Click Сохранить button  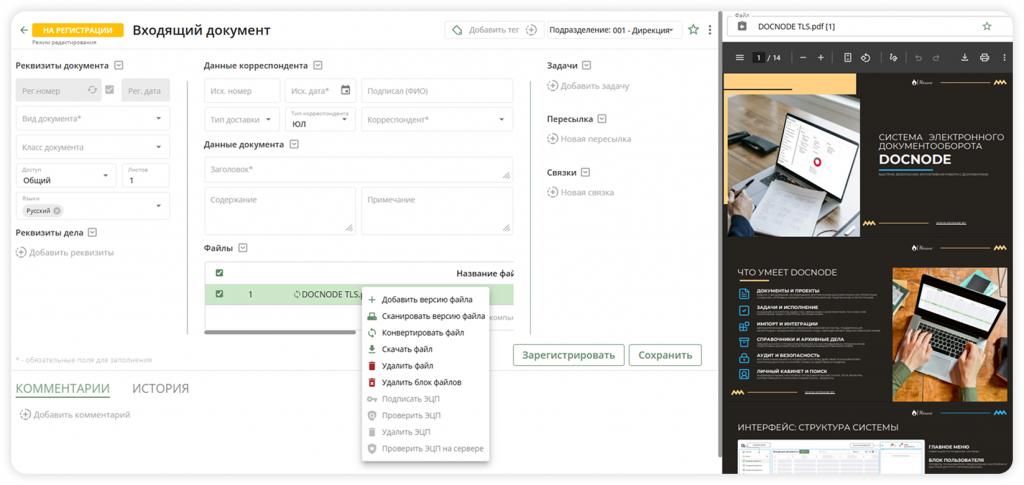tap(665, 355)
